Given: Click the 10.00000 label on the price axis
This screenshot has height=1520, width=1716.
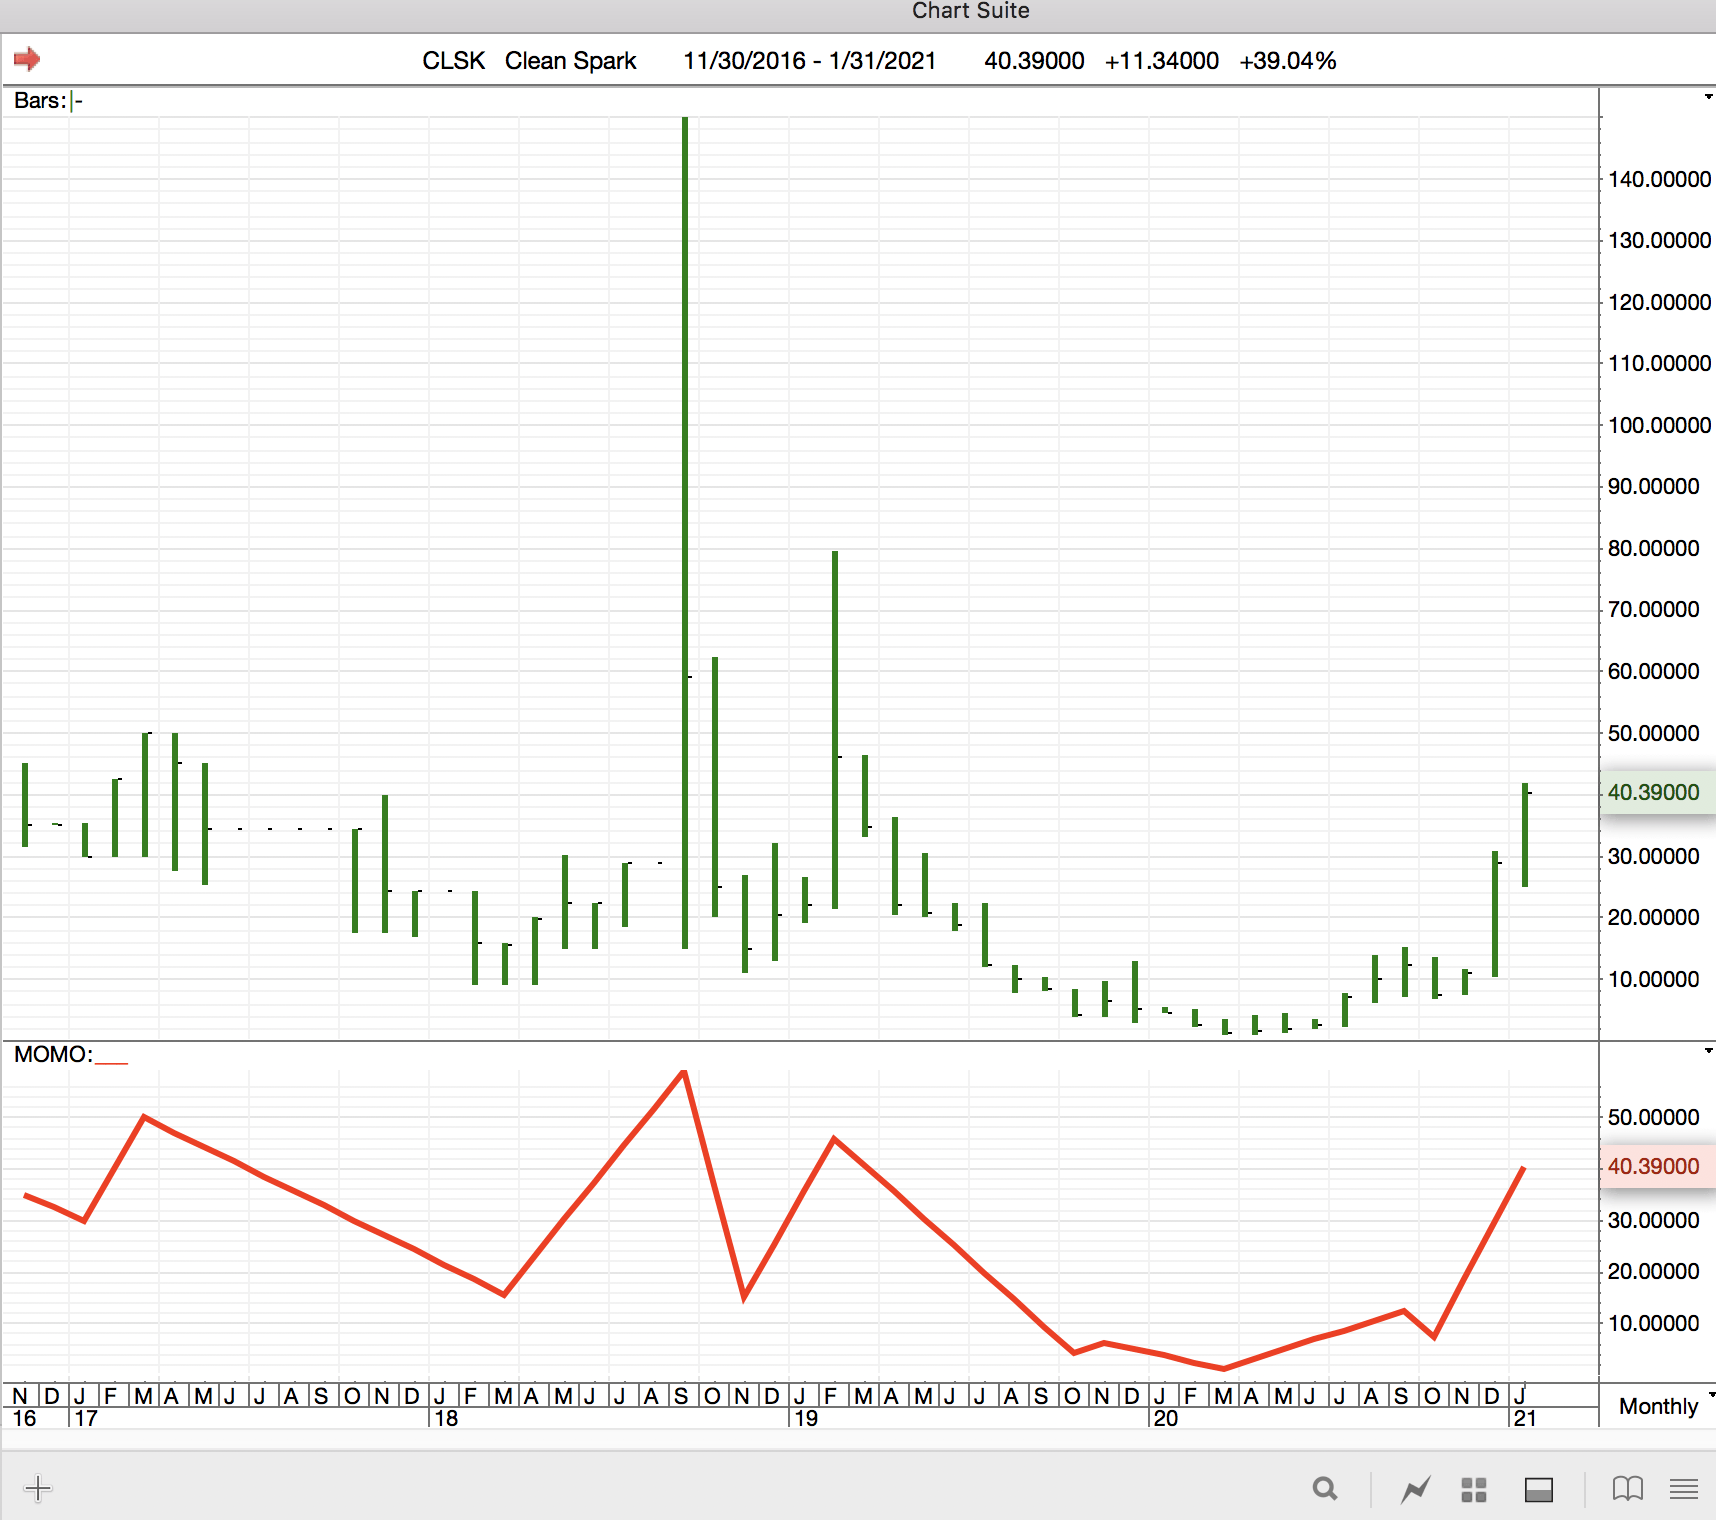Looking at the screenshot, I should [x=1653, y=979].
